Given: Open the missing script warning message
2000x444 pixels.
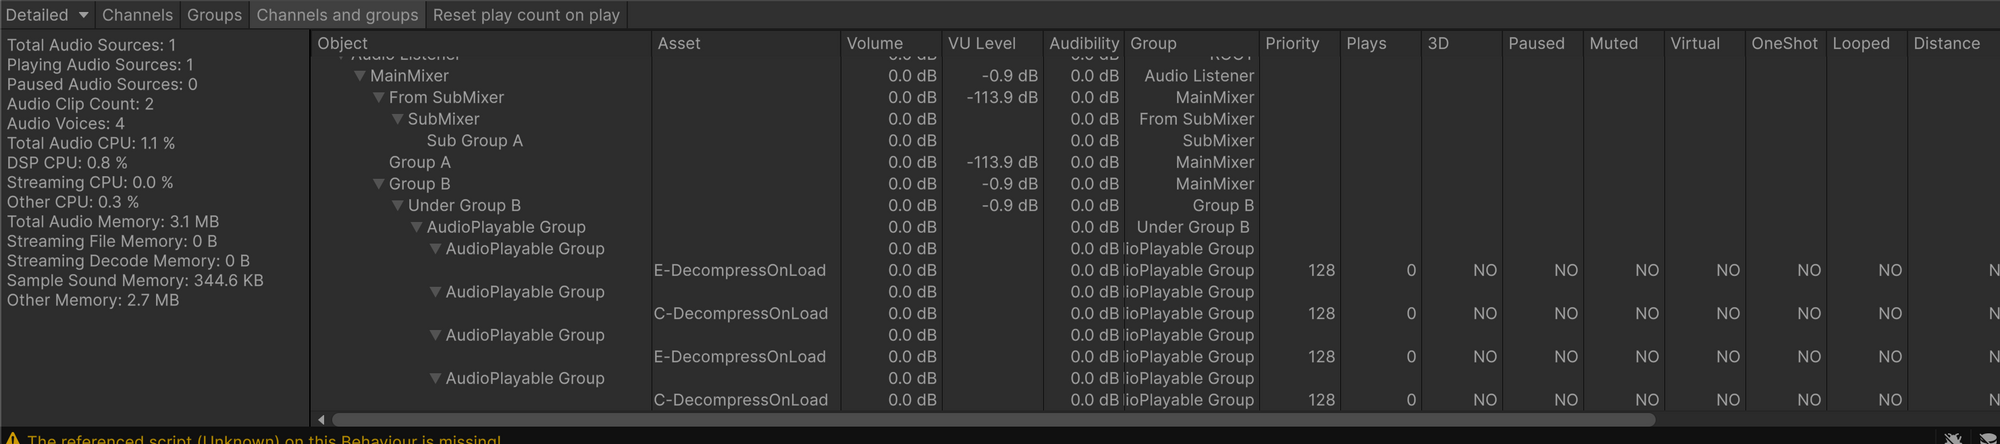Looking at the screenshot, I should [264, 439].
